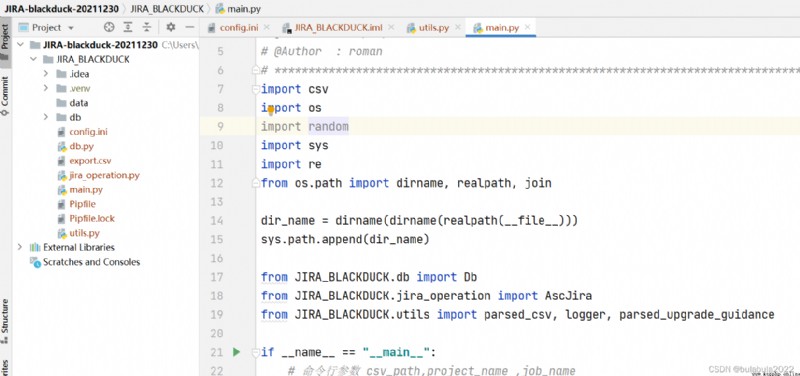The height and width of the screenshot is (376, 800).
Task: Select export.csv in the project tree
Action: (x=90, y=161)
